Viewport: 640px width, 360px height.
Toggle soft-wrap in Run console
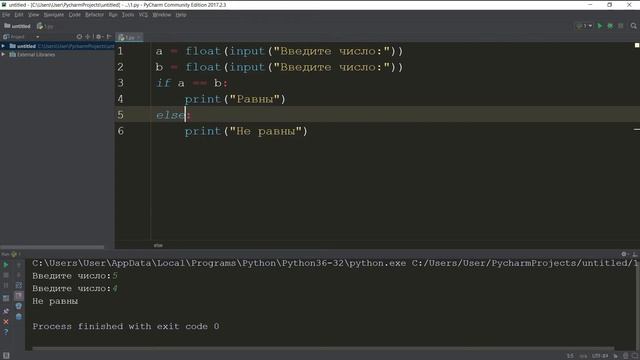click(x=19, y=285)
